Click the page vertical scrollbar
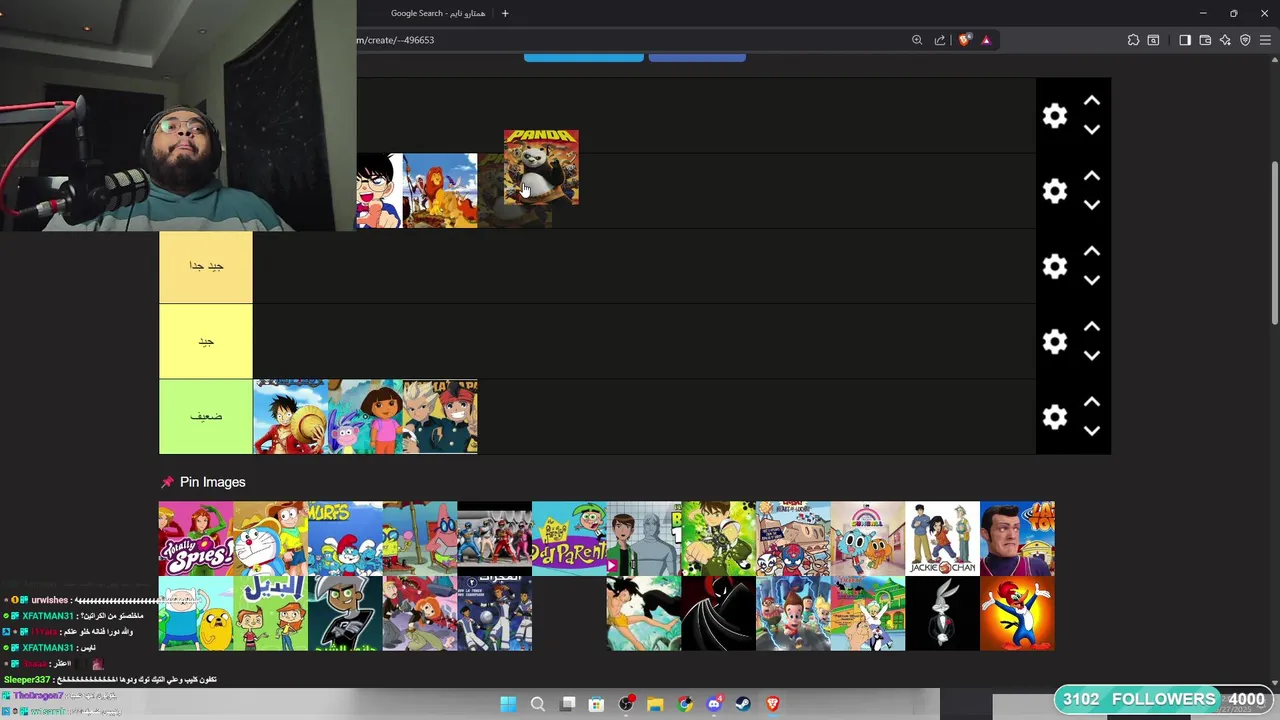 [1274, 243]
